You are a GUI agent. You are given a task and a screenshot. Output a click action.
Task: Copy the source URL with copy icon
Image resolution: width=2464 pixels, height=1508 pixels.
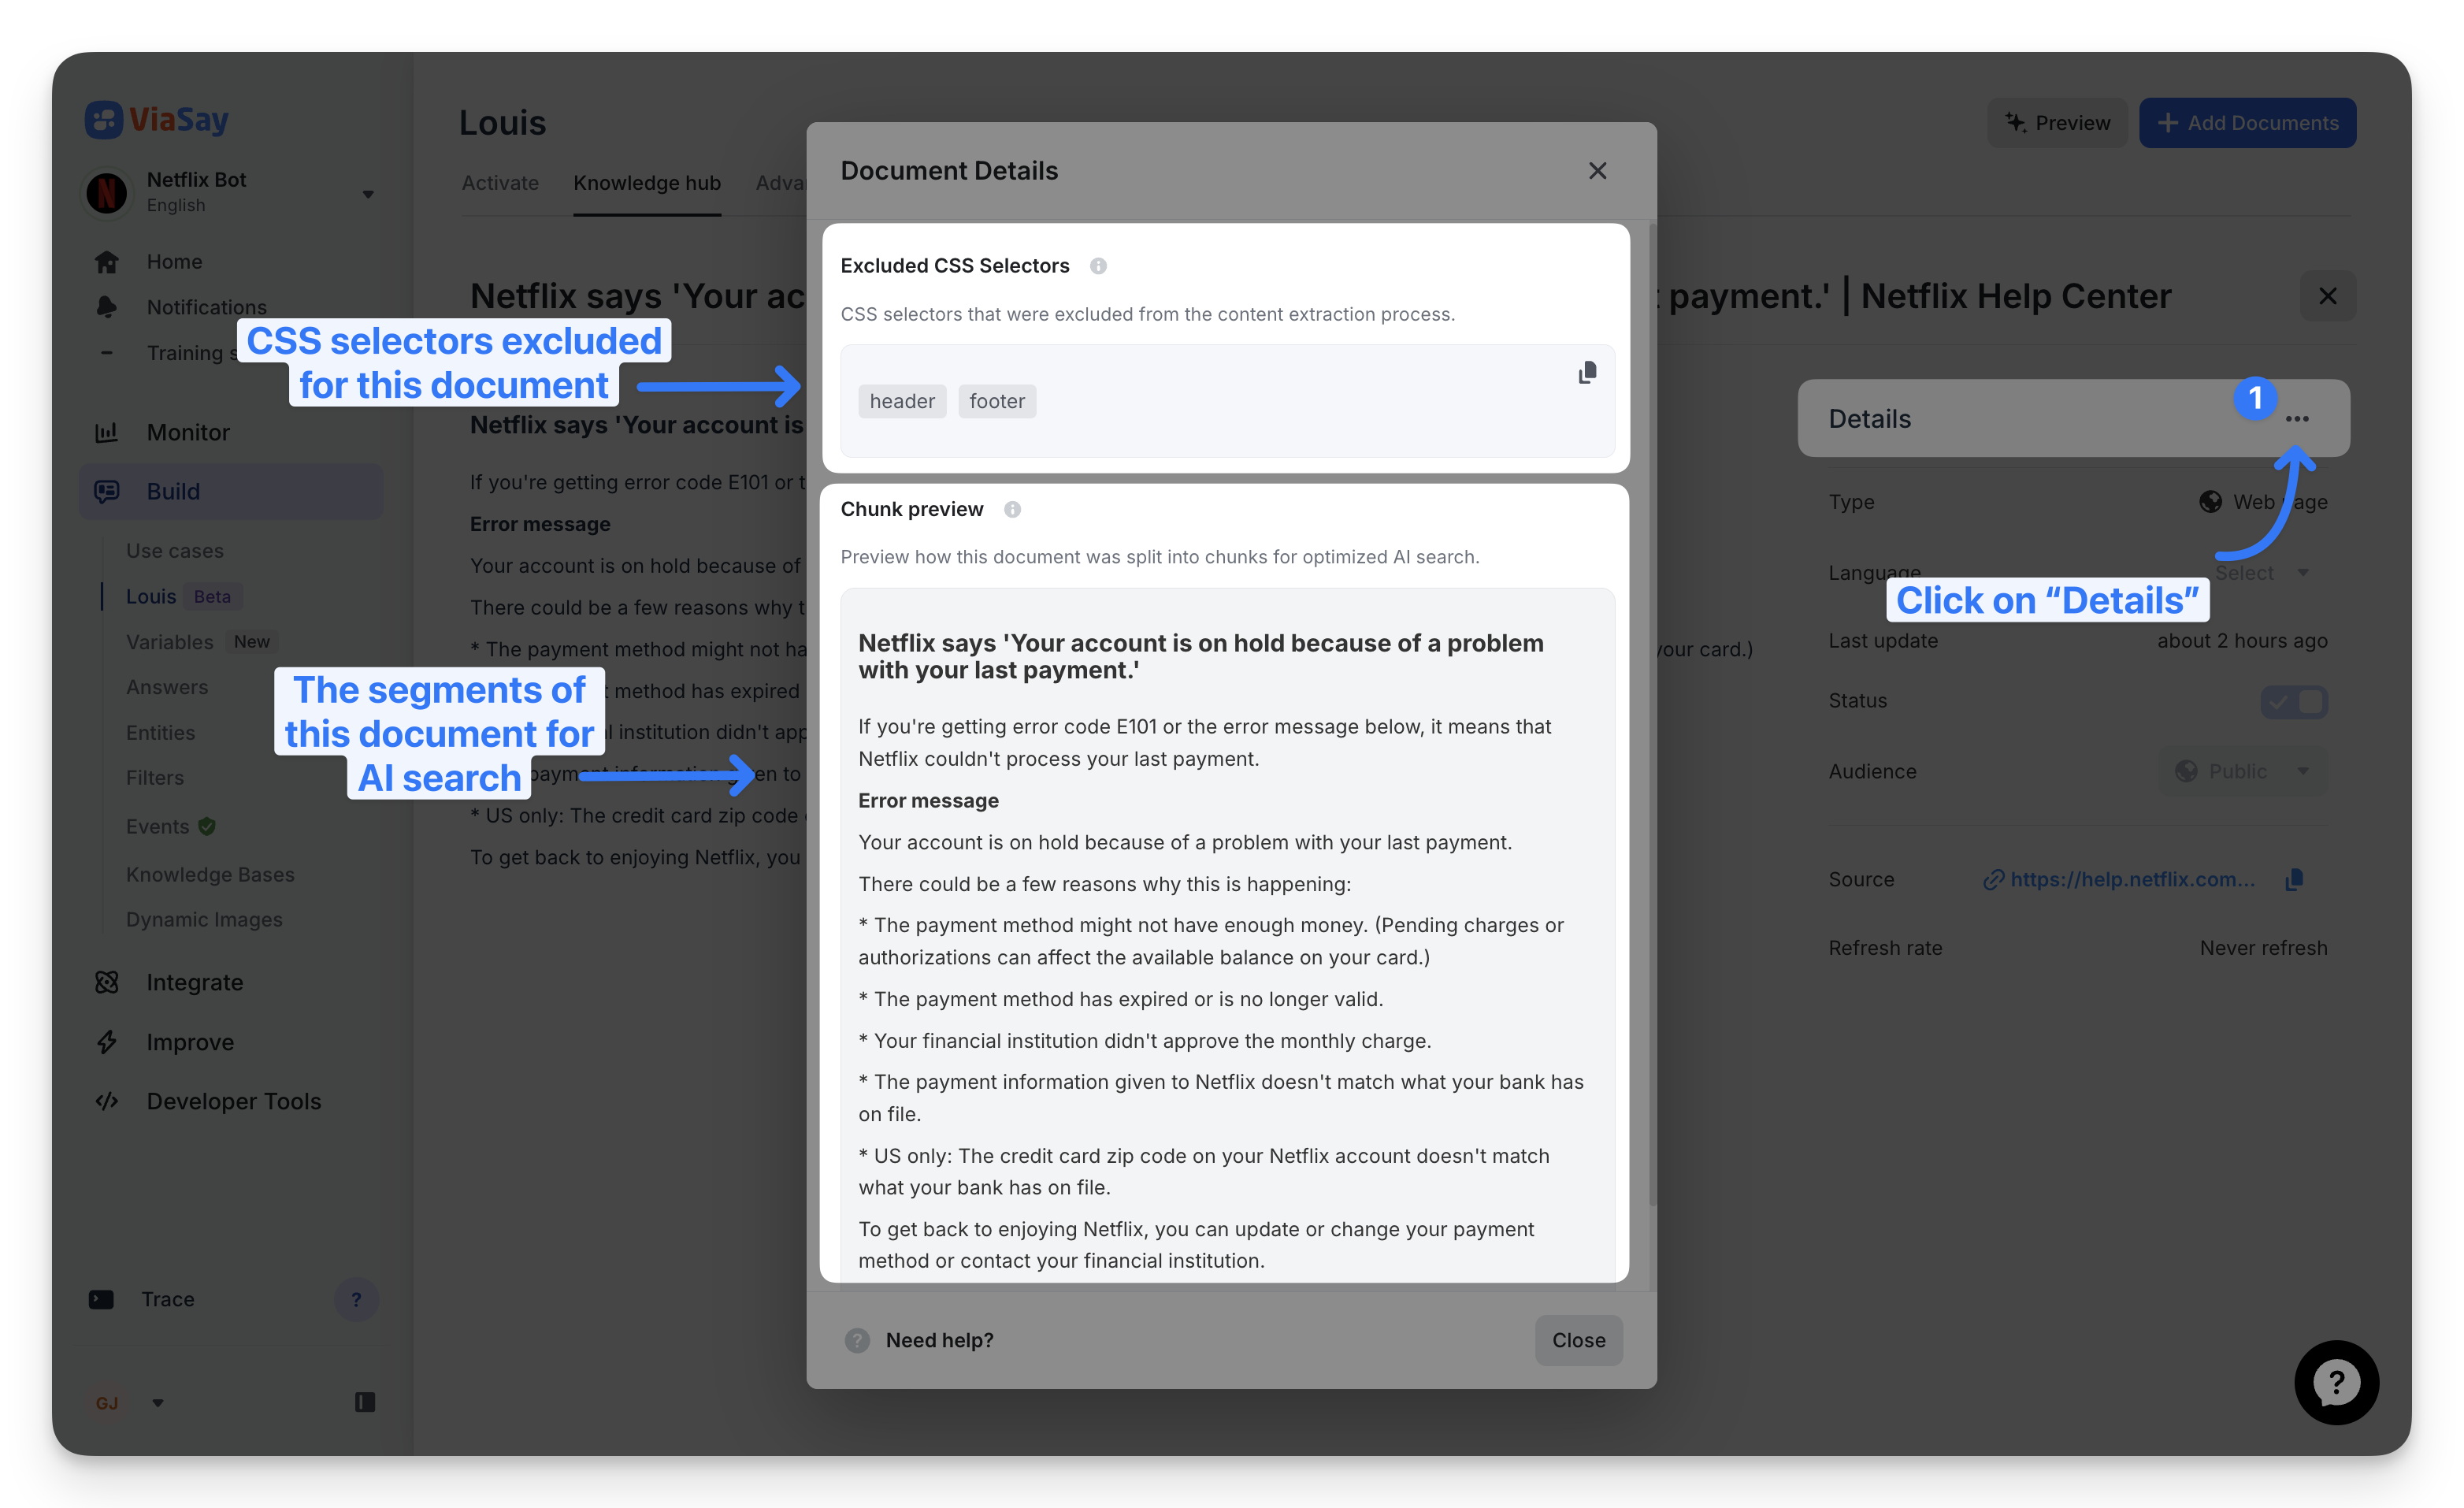pos(2295,880)
